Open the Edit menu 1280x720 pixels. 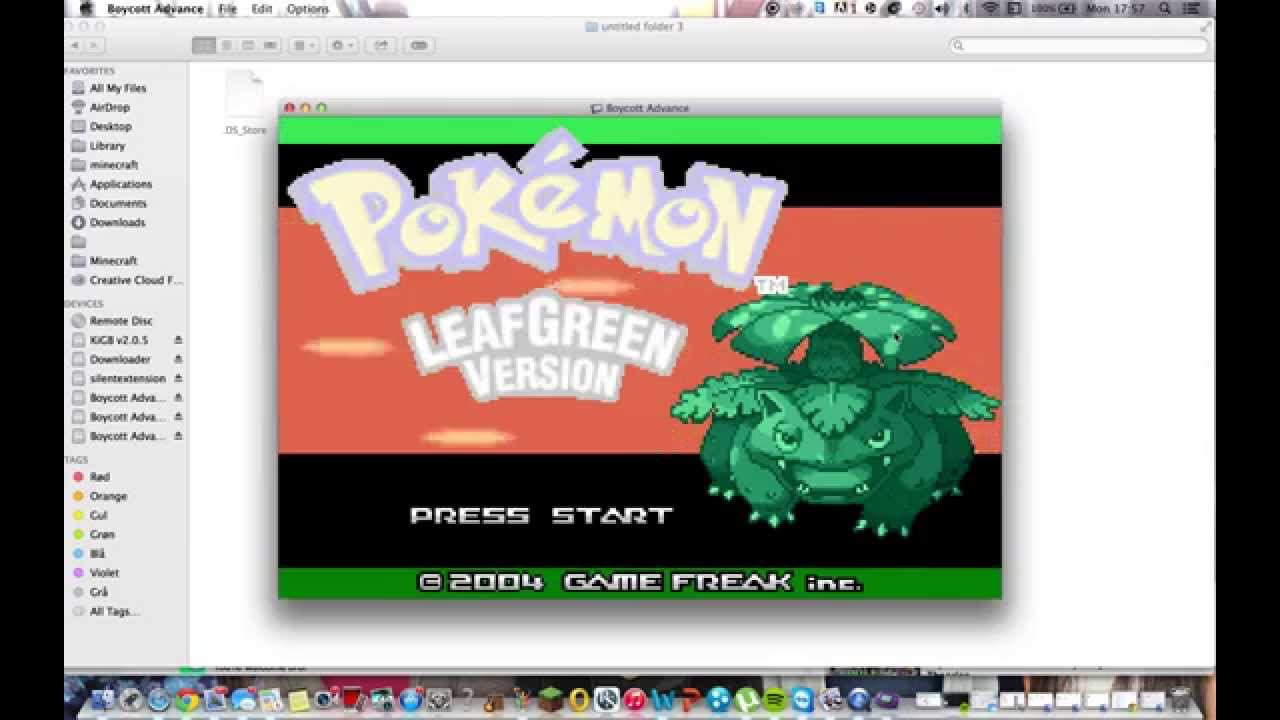pos(262,9)
